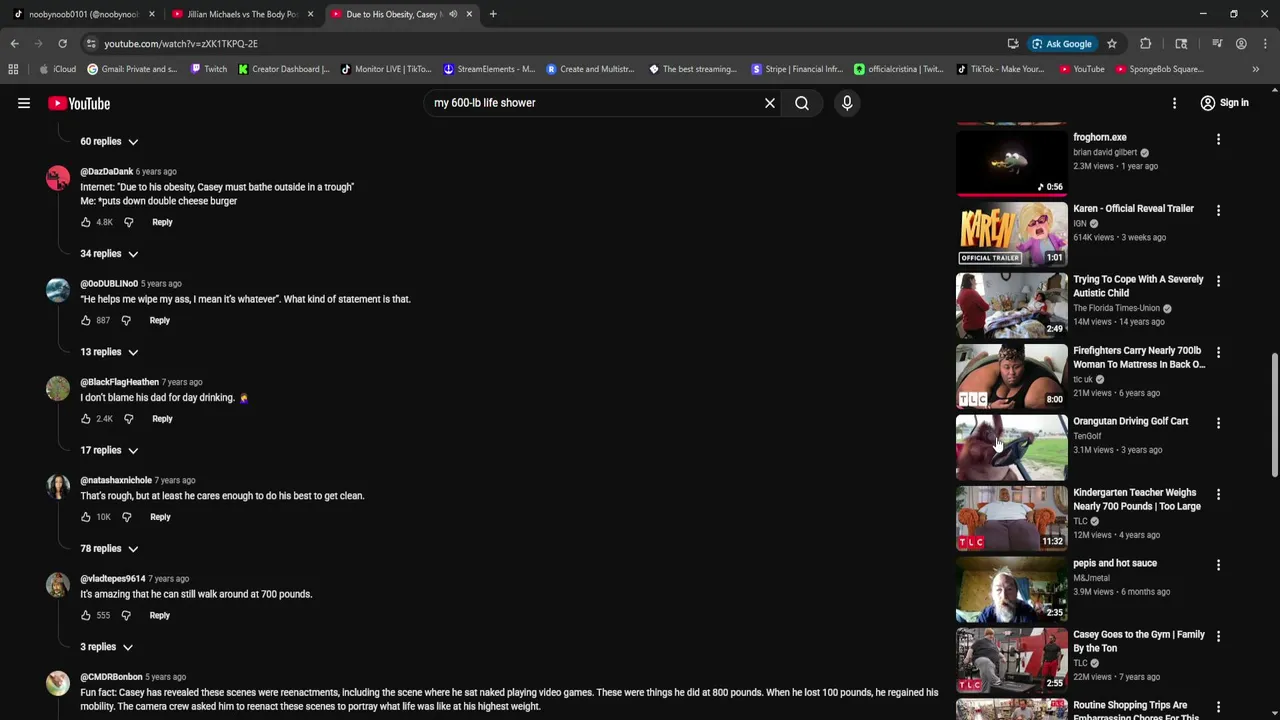
Task: Bookmark this page with star icon
Action: (1111, 44)
